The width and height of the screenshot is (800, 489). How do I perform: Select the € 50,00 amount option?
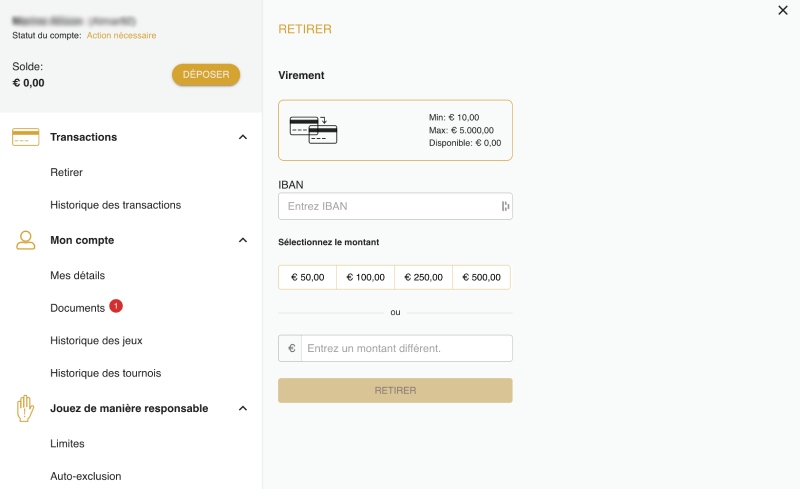(308, 277)
